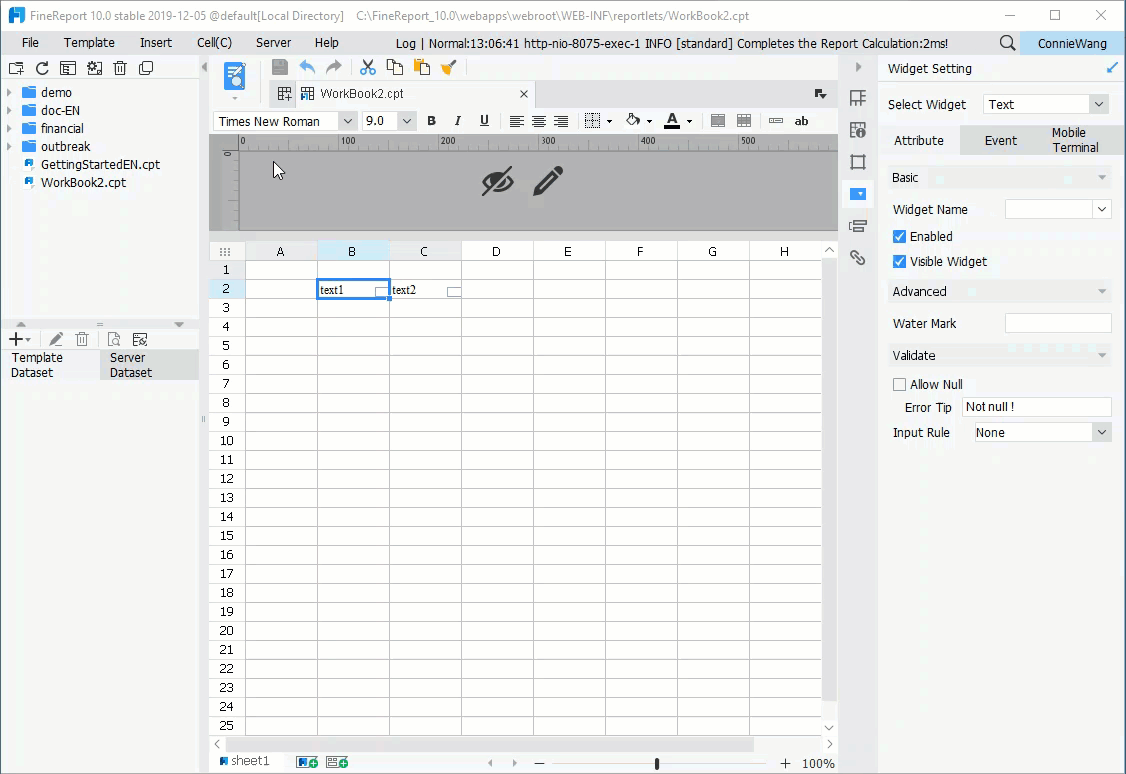1126x774 pixels.
Task: Open the Insert menu
Action: point(155,43)
